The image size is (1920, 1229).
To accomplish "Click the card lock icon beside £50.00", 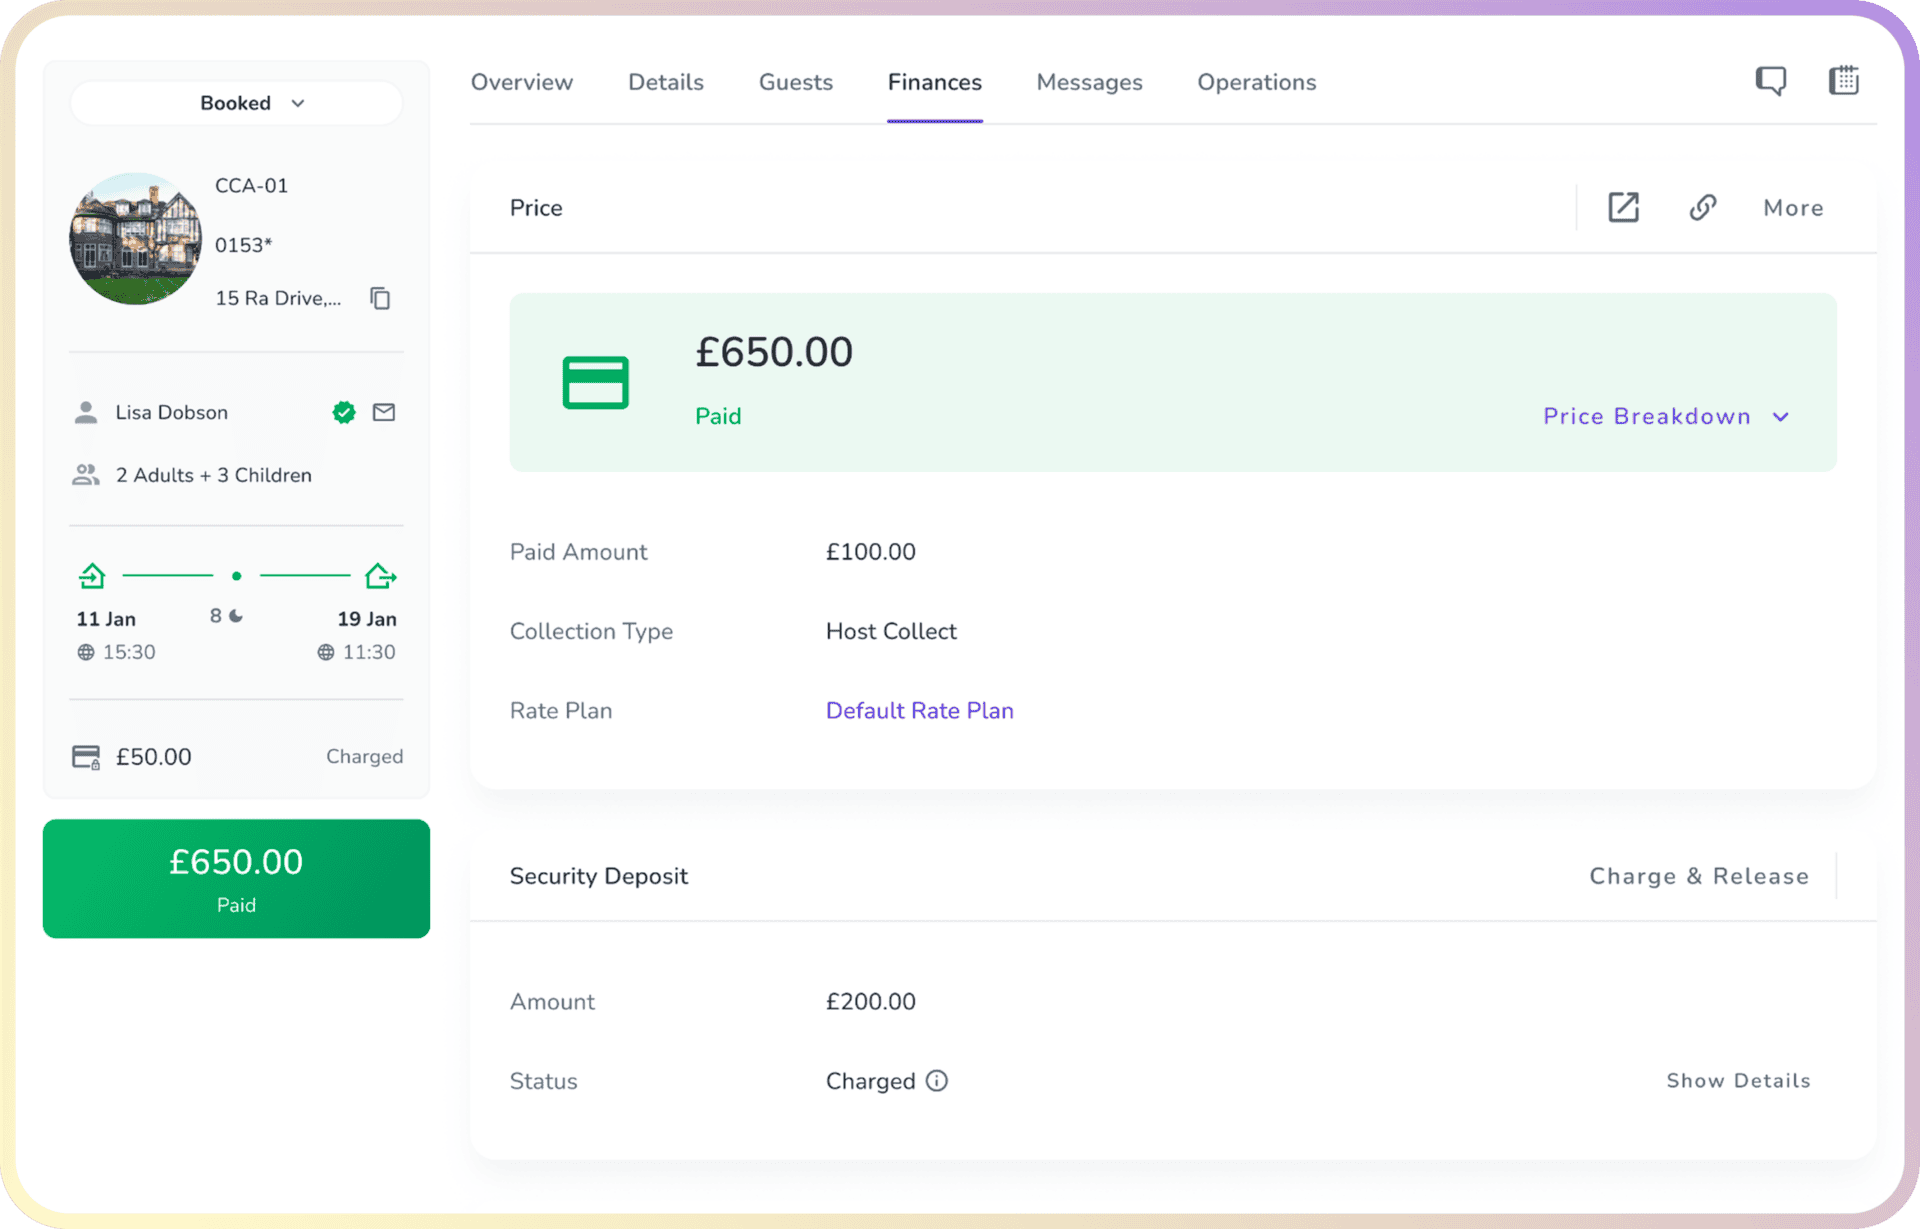I will coord(86,757).
